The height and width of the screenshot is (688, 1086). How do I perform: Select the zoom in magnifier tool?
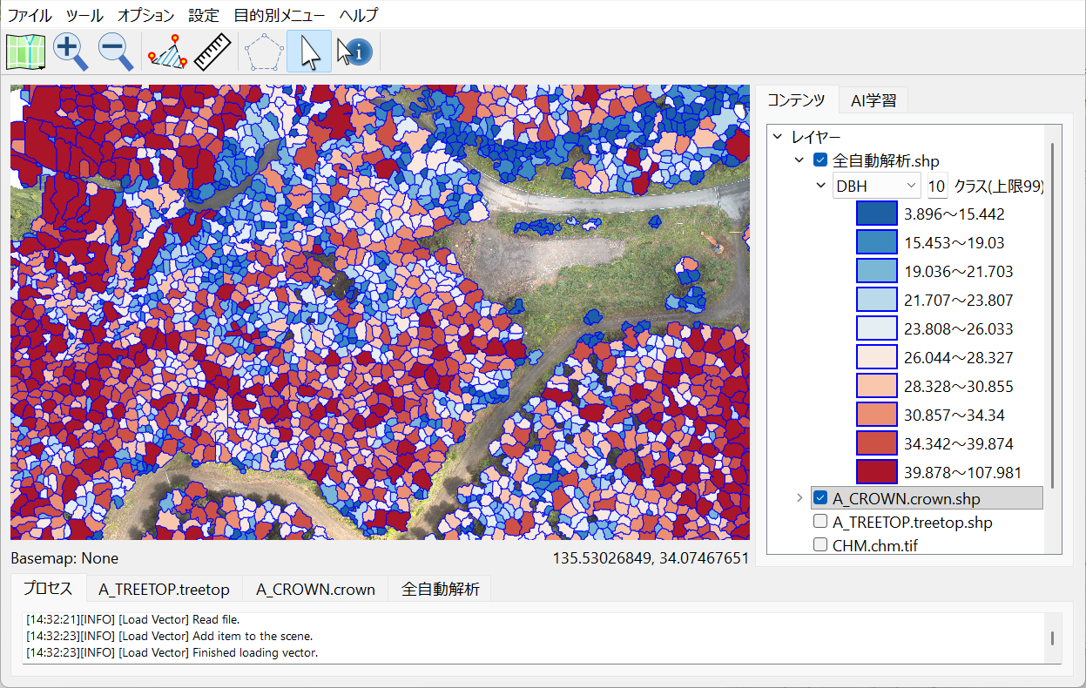[x=70, y=52]
